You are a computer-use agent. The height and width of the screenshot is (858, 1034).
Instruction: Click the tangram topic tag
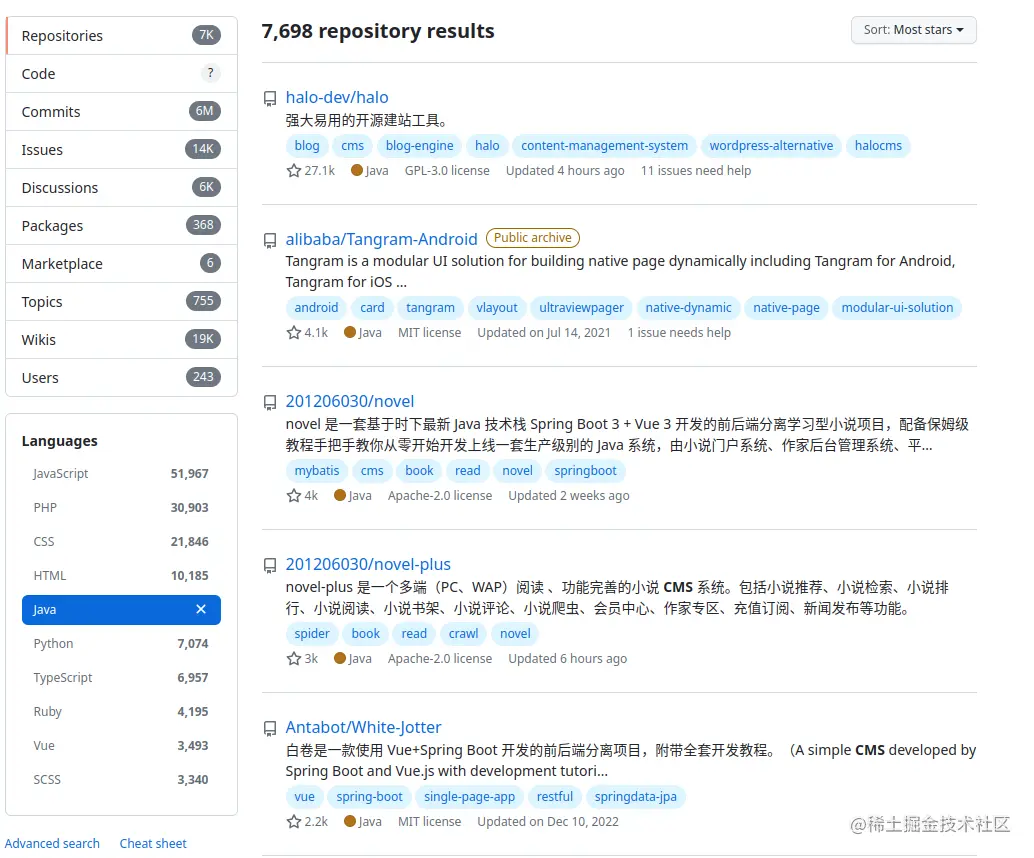pos(430,308)
